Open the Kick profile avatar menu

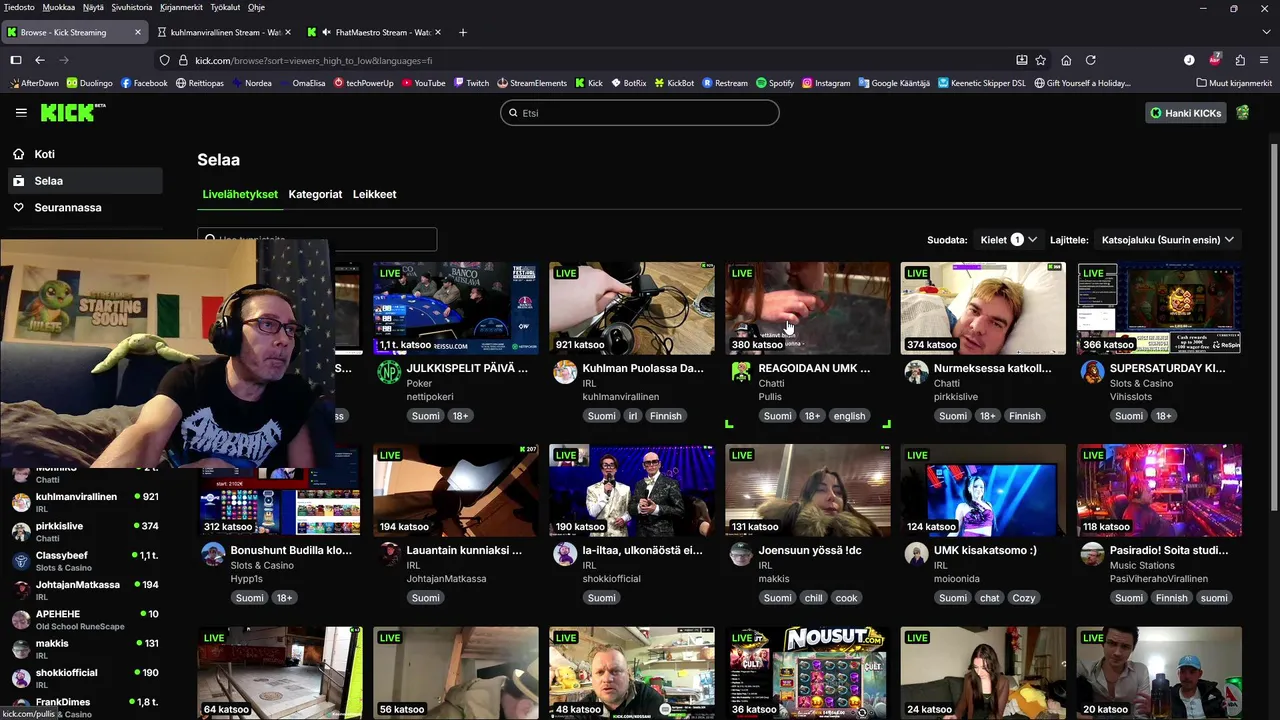coord(1243,113)
